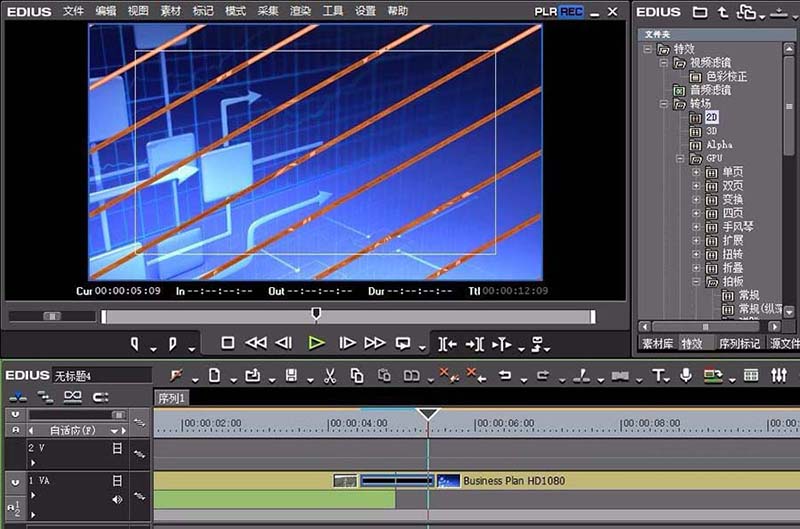Open the 文件 menu
This screenshot has width=800, height=529.
point(73,11)
